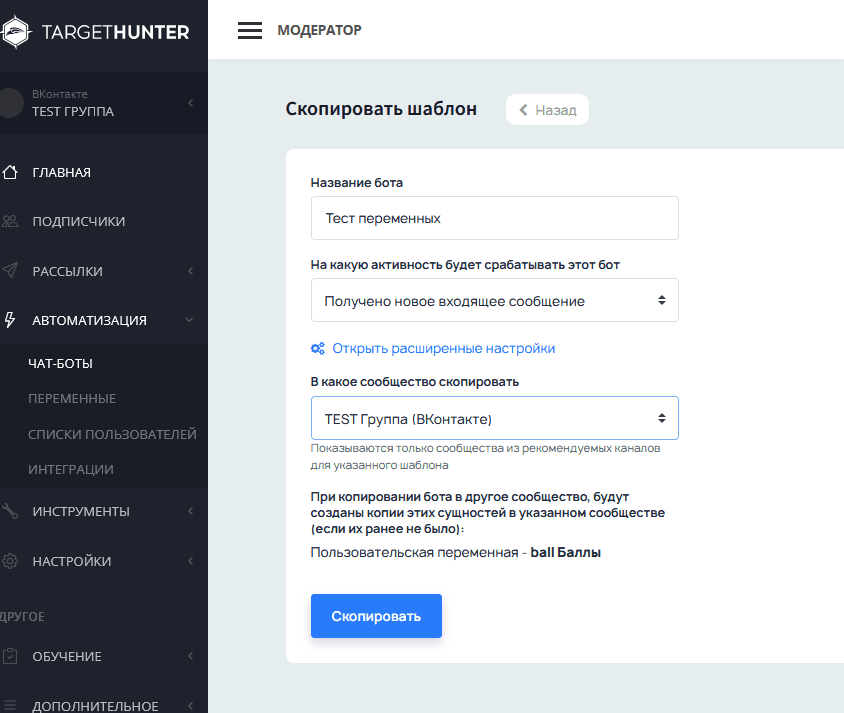Expand the TEST Группа account selector

pyautogui.click(x=190, y=103)
